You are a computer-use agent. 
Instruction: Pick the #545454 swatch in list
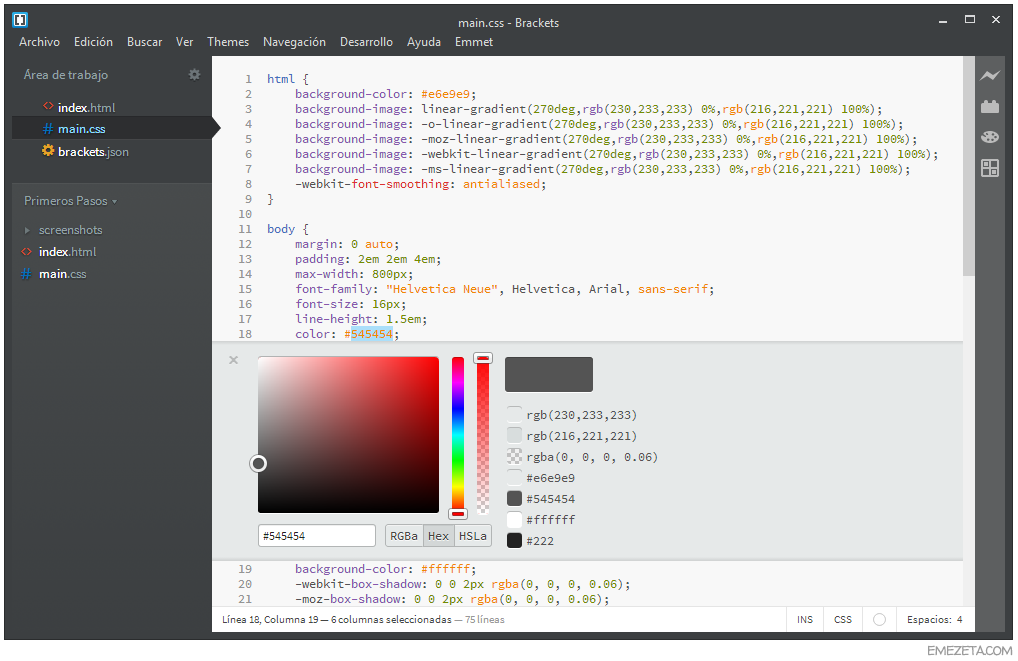514,498
